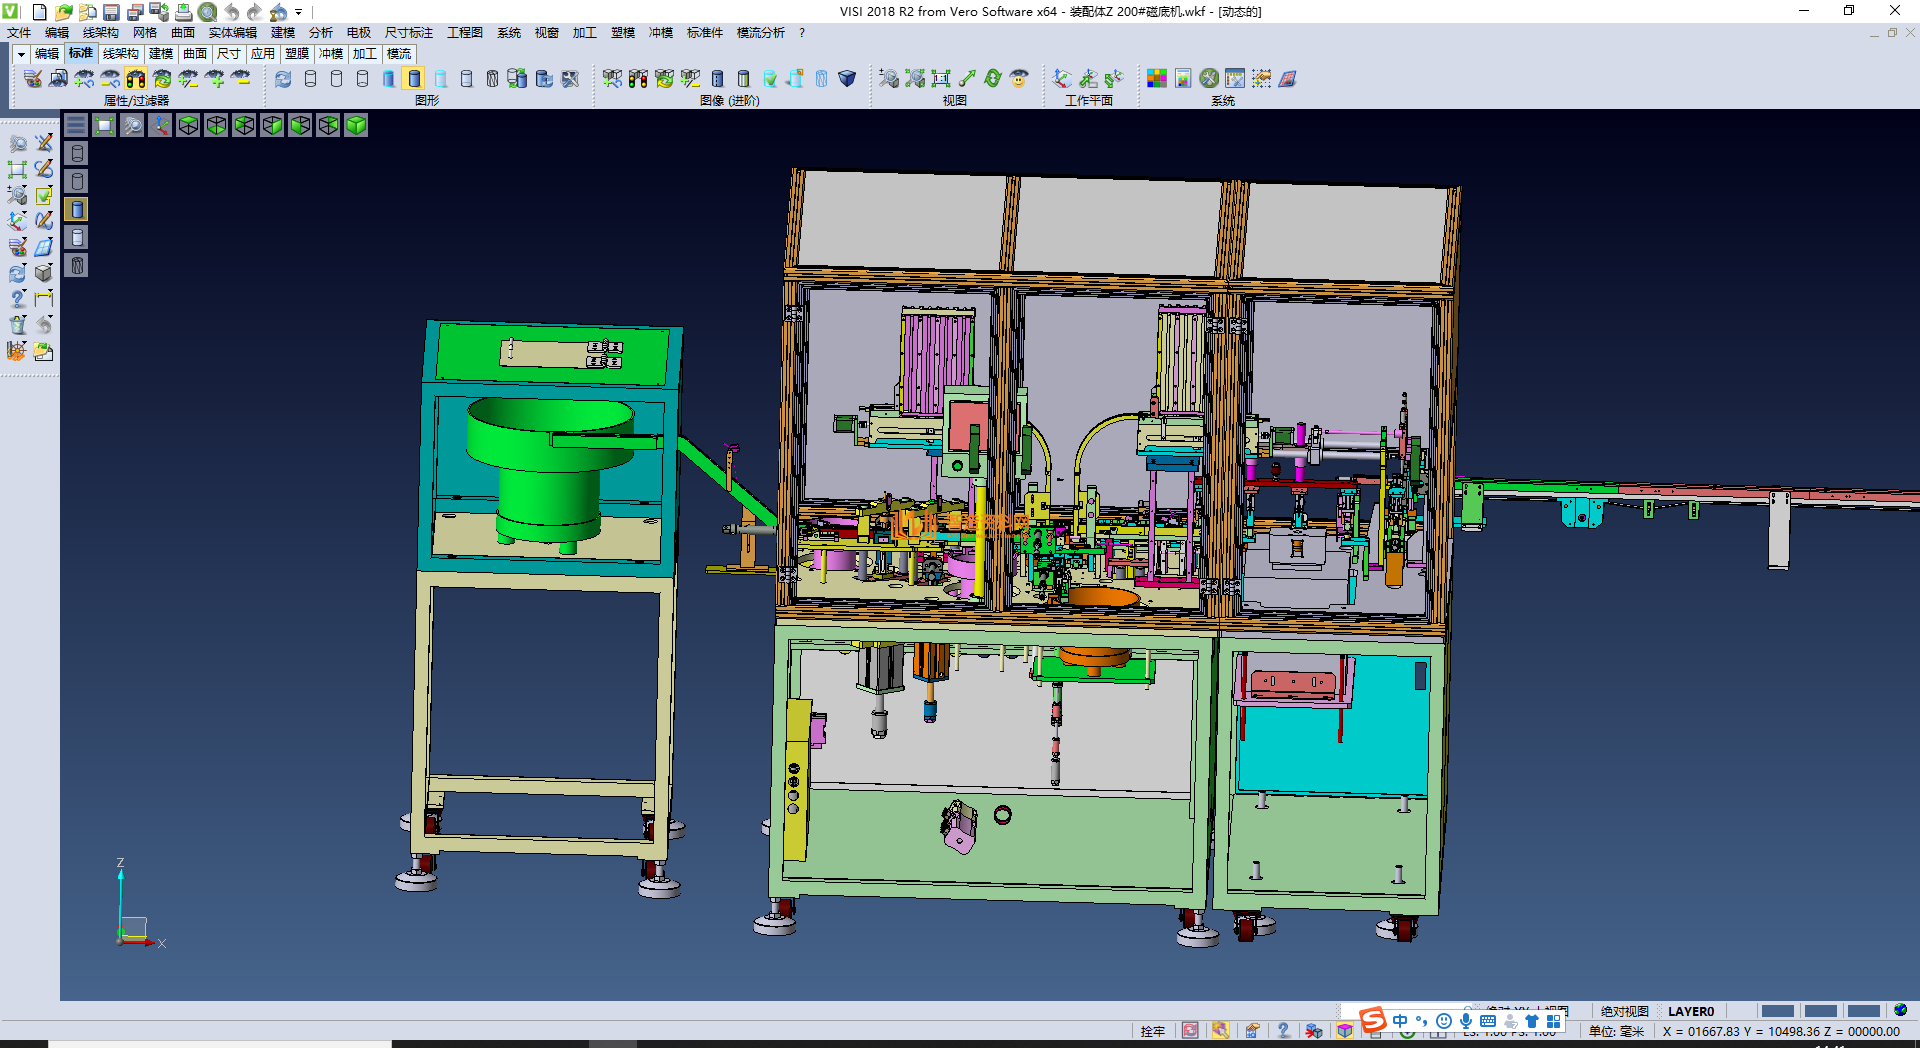Viewport: 1920px width, 1048px height.
Task: Toggle the wireframe cylinder display mode
Action: pyautogui.click(x=310, y=78)
